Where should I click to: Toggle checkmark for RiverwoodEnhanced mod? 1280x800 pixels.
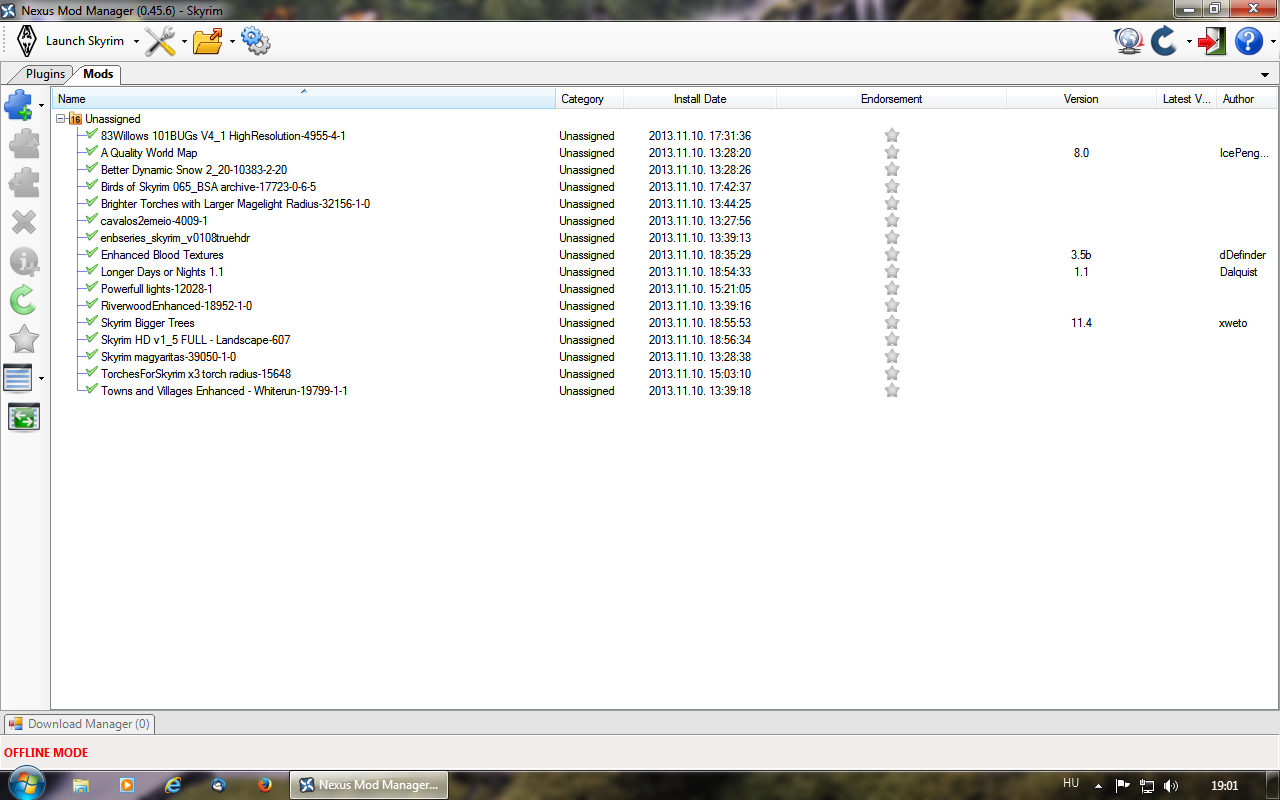[x=92, y=305]
